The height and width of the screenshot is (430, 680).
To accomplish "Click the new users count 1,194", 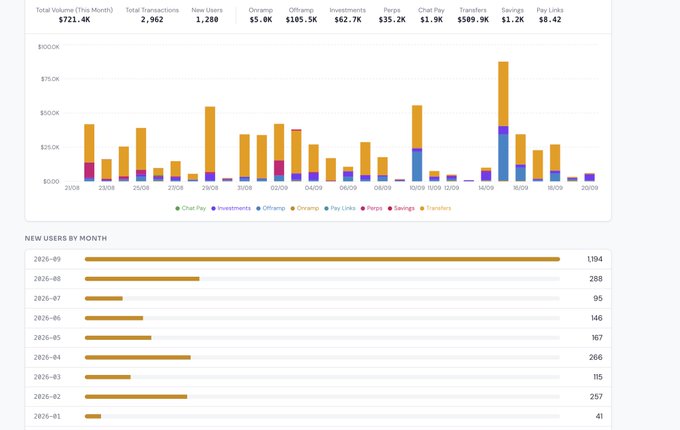I will pos(595,259).
